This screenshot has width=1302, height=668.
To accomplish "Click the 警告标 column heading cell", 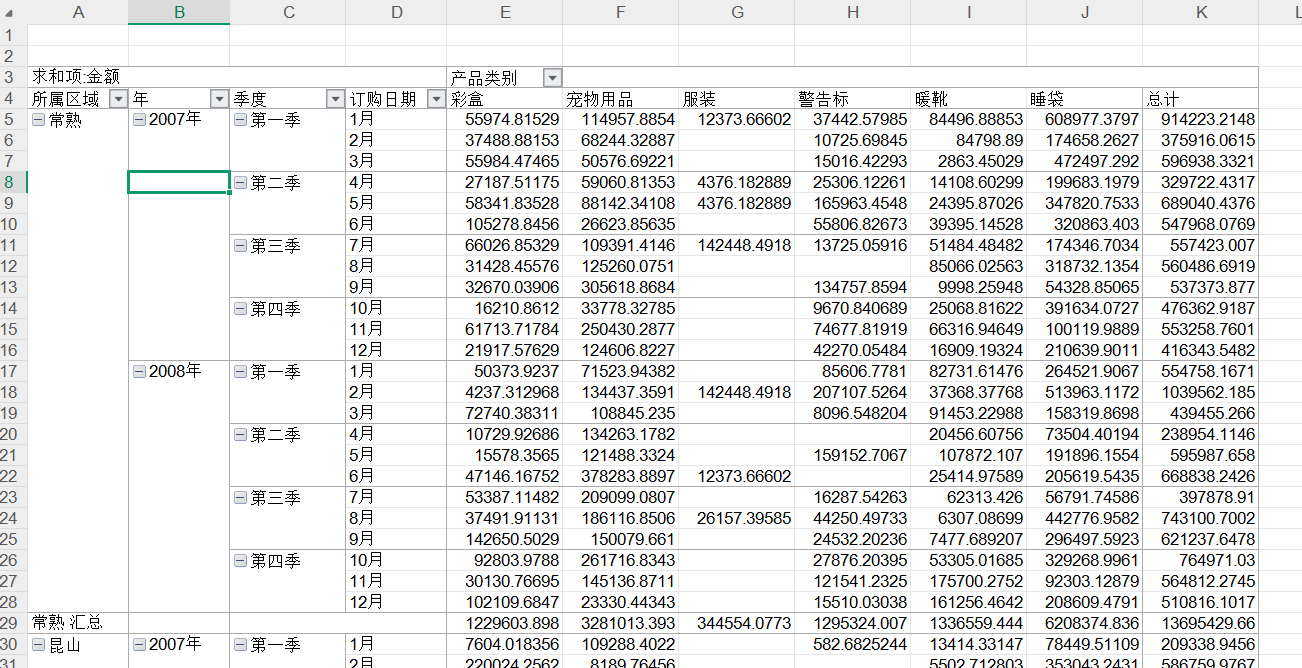I will (x=852, y=99).
